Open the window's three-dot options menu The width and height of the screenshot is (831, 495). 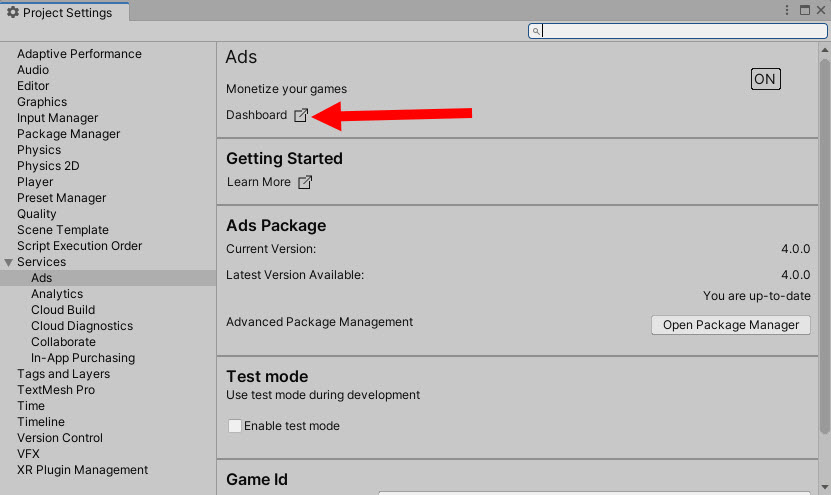787,10
